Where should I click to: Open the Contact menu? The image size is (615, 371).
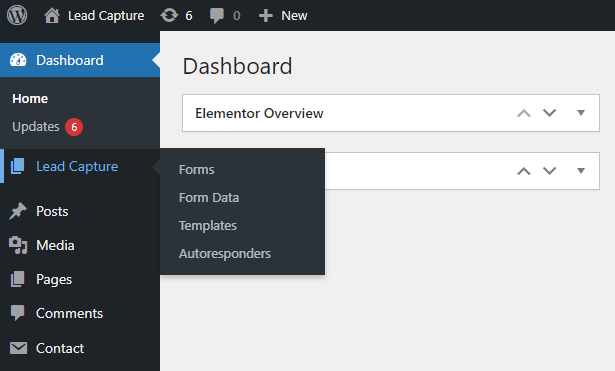(60, 348)
